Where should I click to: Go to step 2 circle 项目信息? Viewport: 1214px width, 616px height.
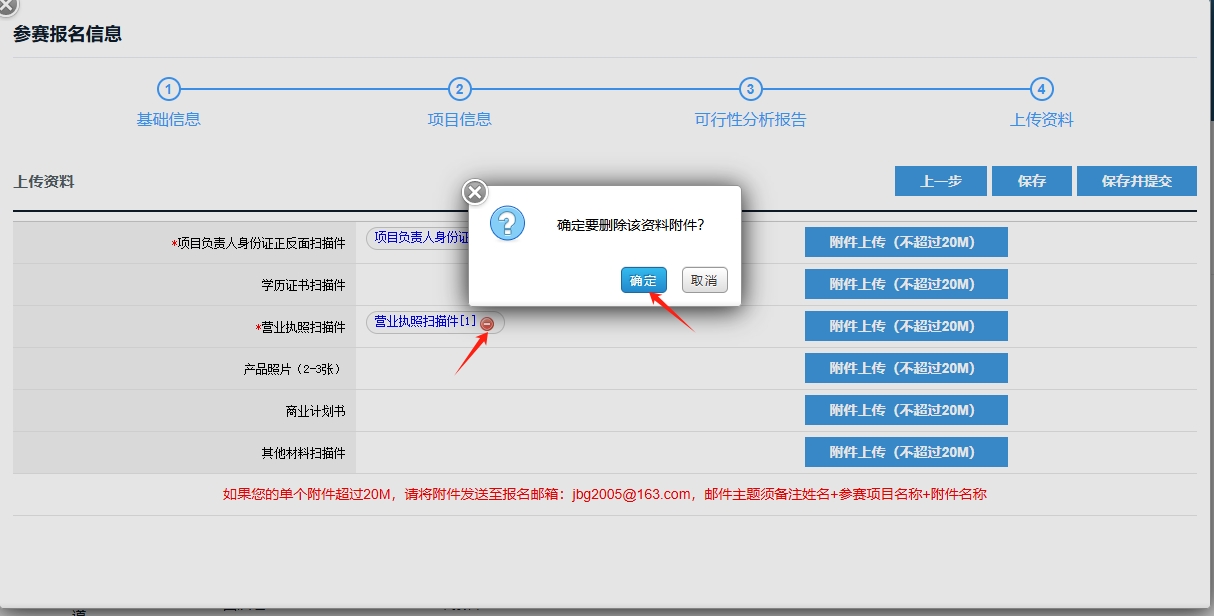pyautogui.click(x=460, y=89)
